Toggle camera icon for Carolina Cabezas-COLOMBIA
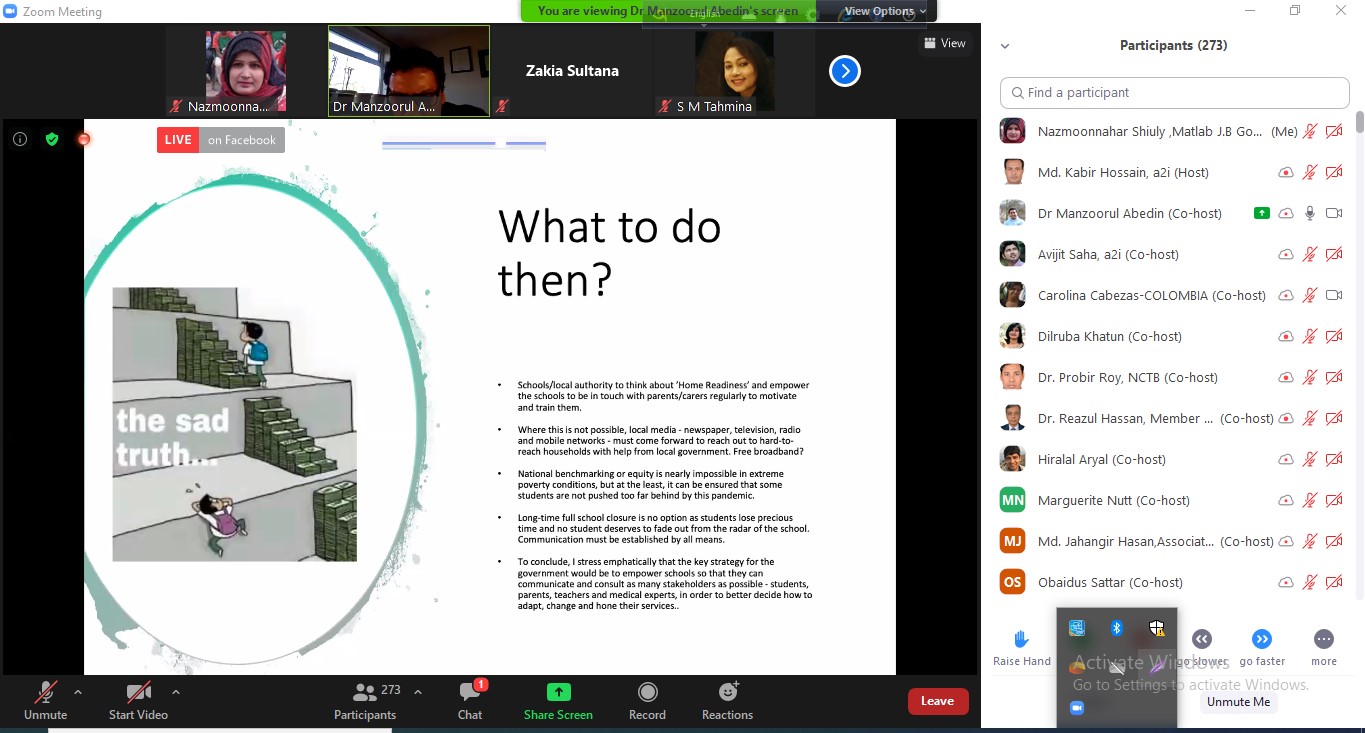 [1334, 295]
